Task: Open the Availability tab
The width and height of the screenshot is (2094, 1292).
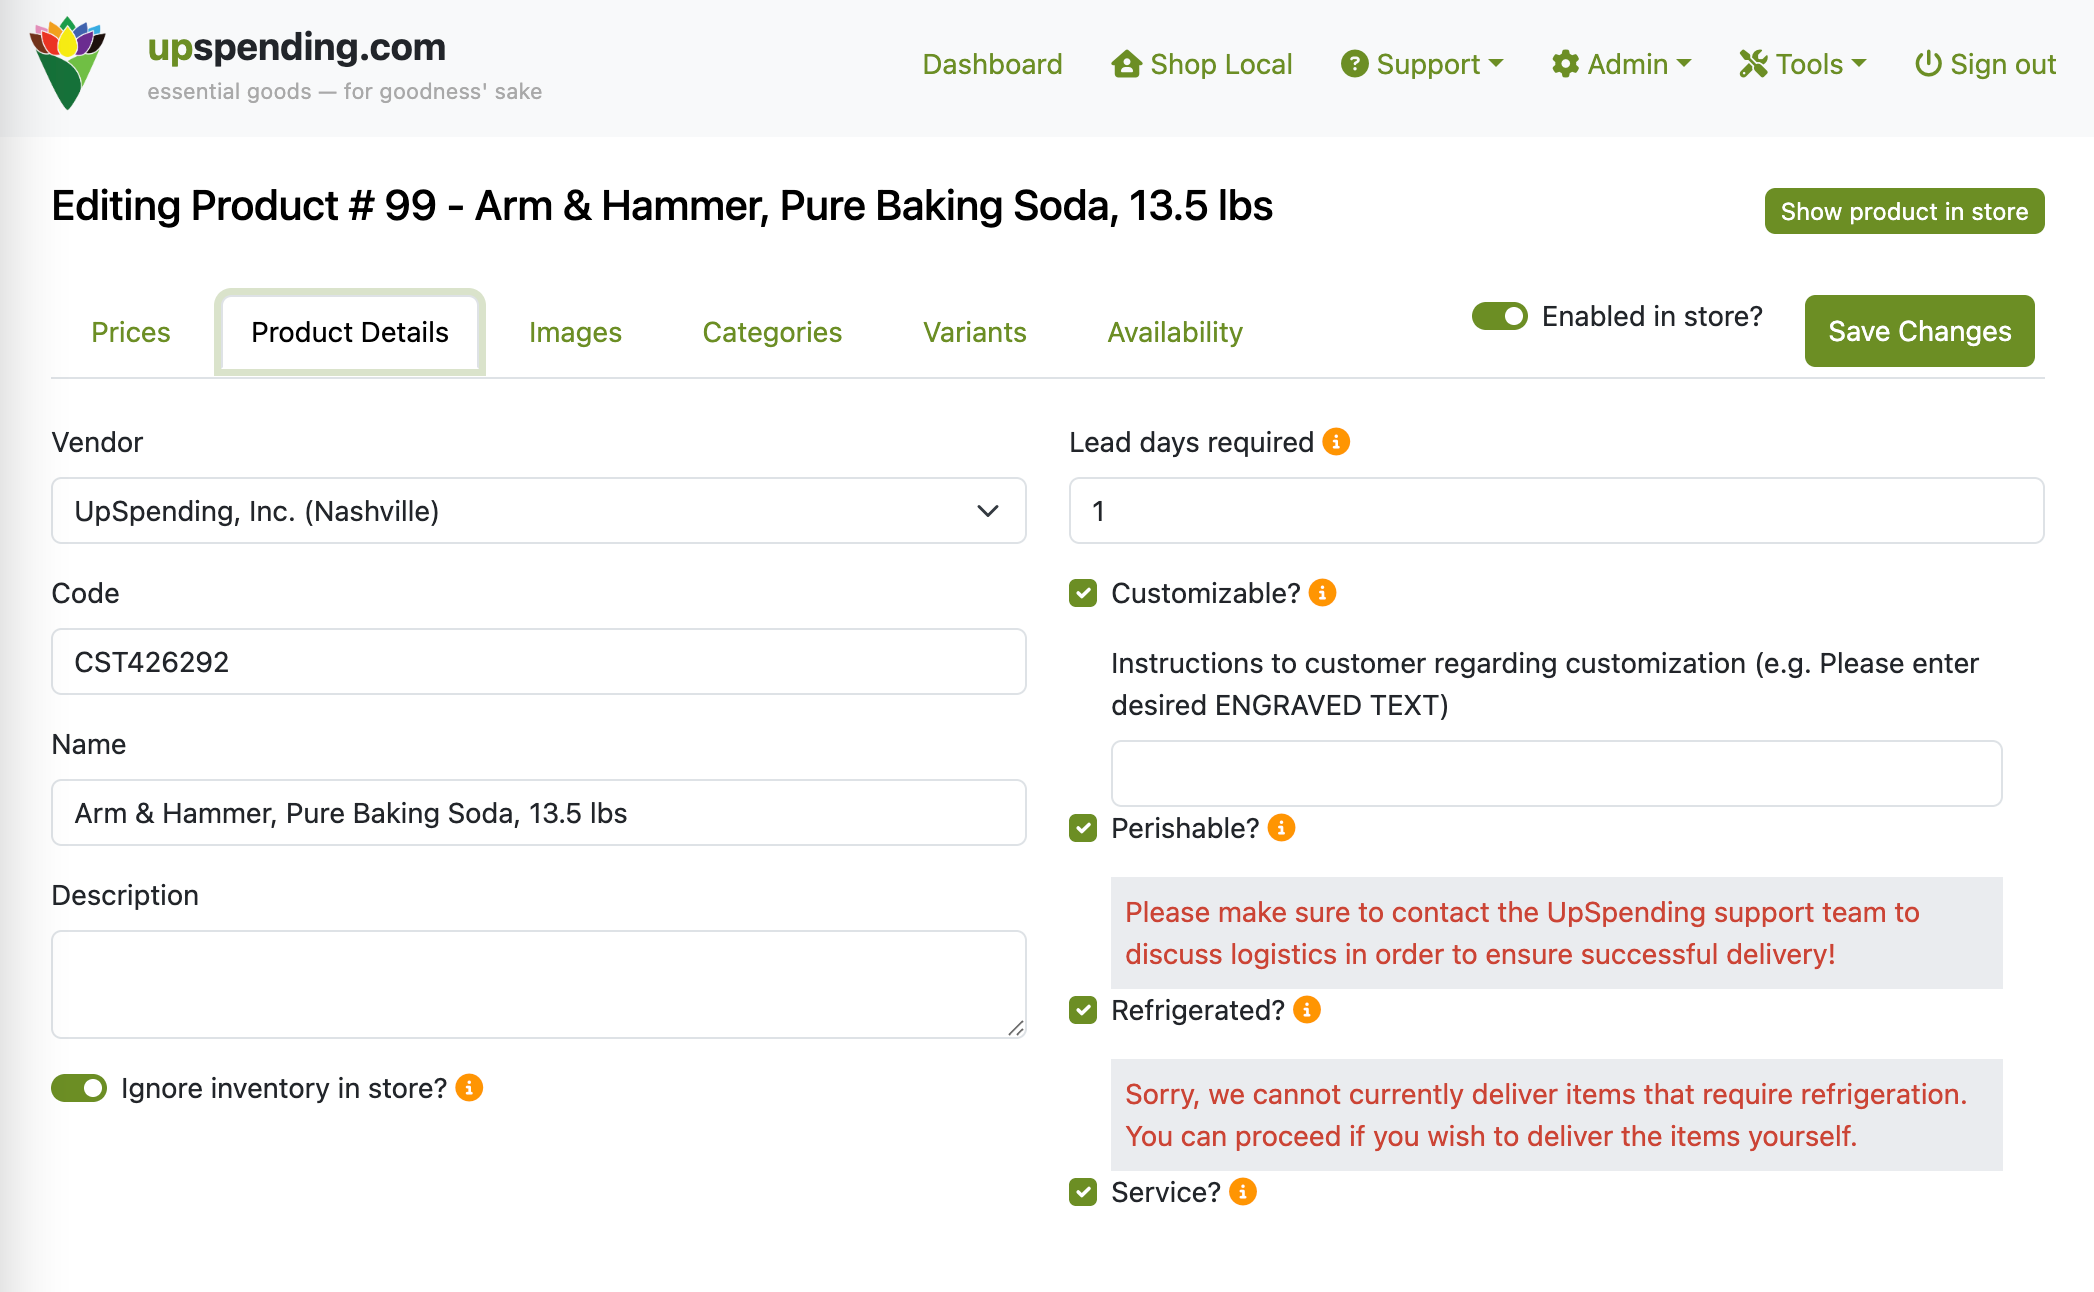Action: [x=1174, y=332]
